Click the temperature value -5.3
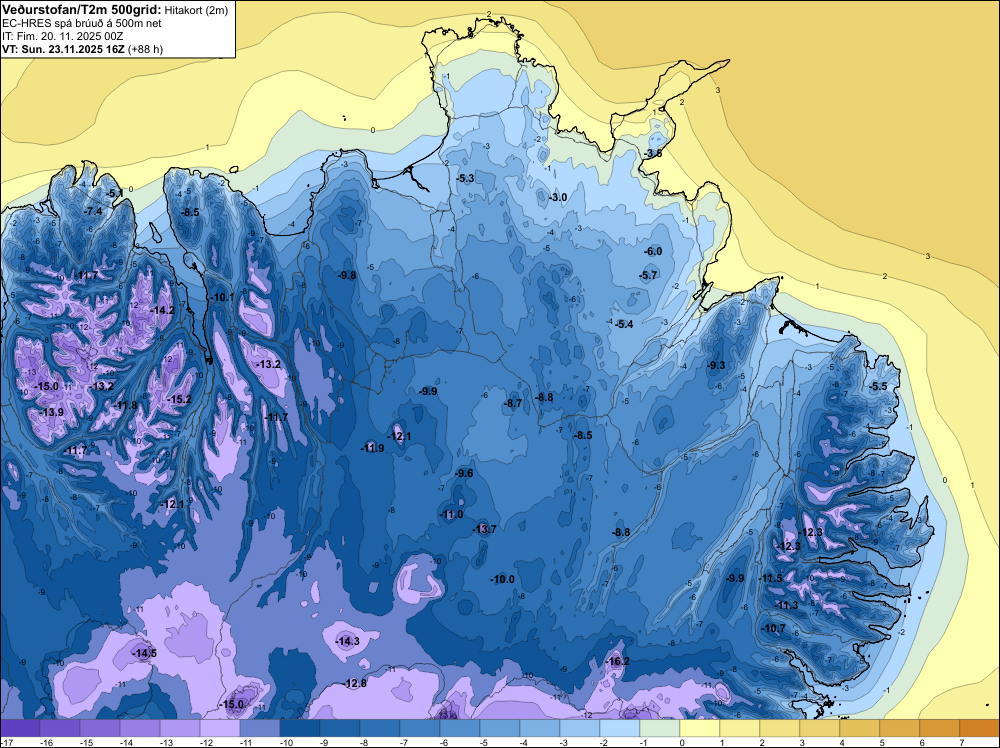Viewport: 1000px width, 748px height. pyautogui.click(x=466, y=178)
